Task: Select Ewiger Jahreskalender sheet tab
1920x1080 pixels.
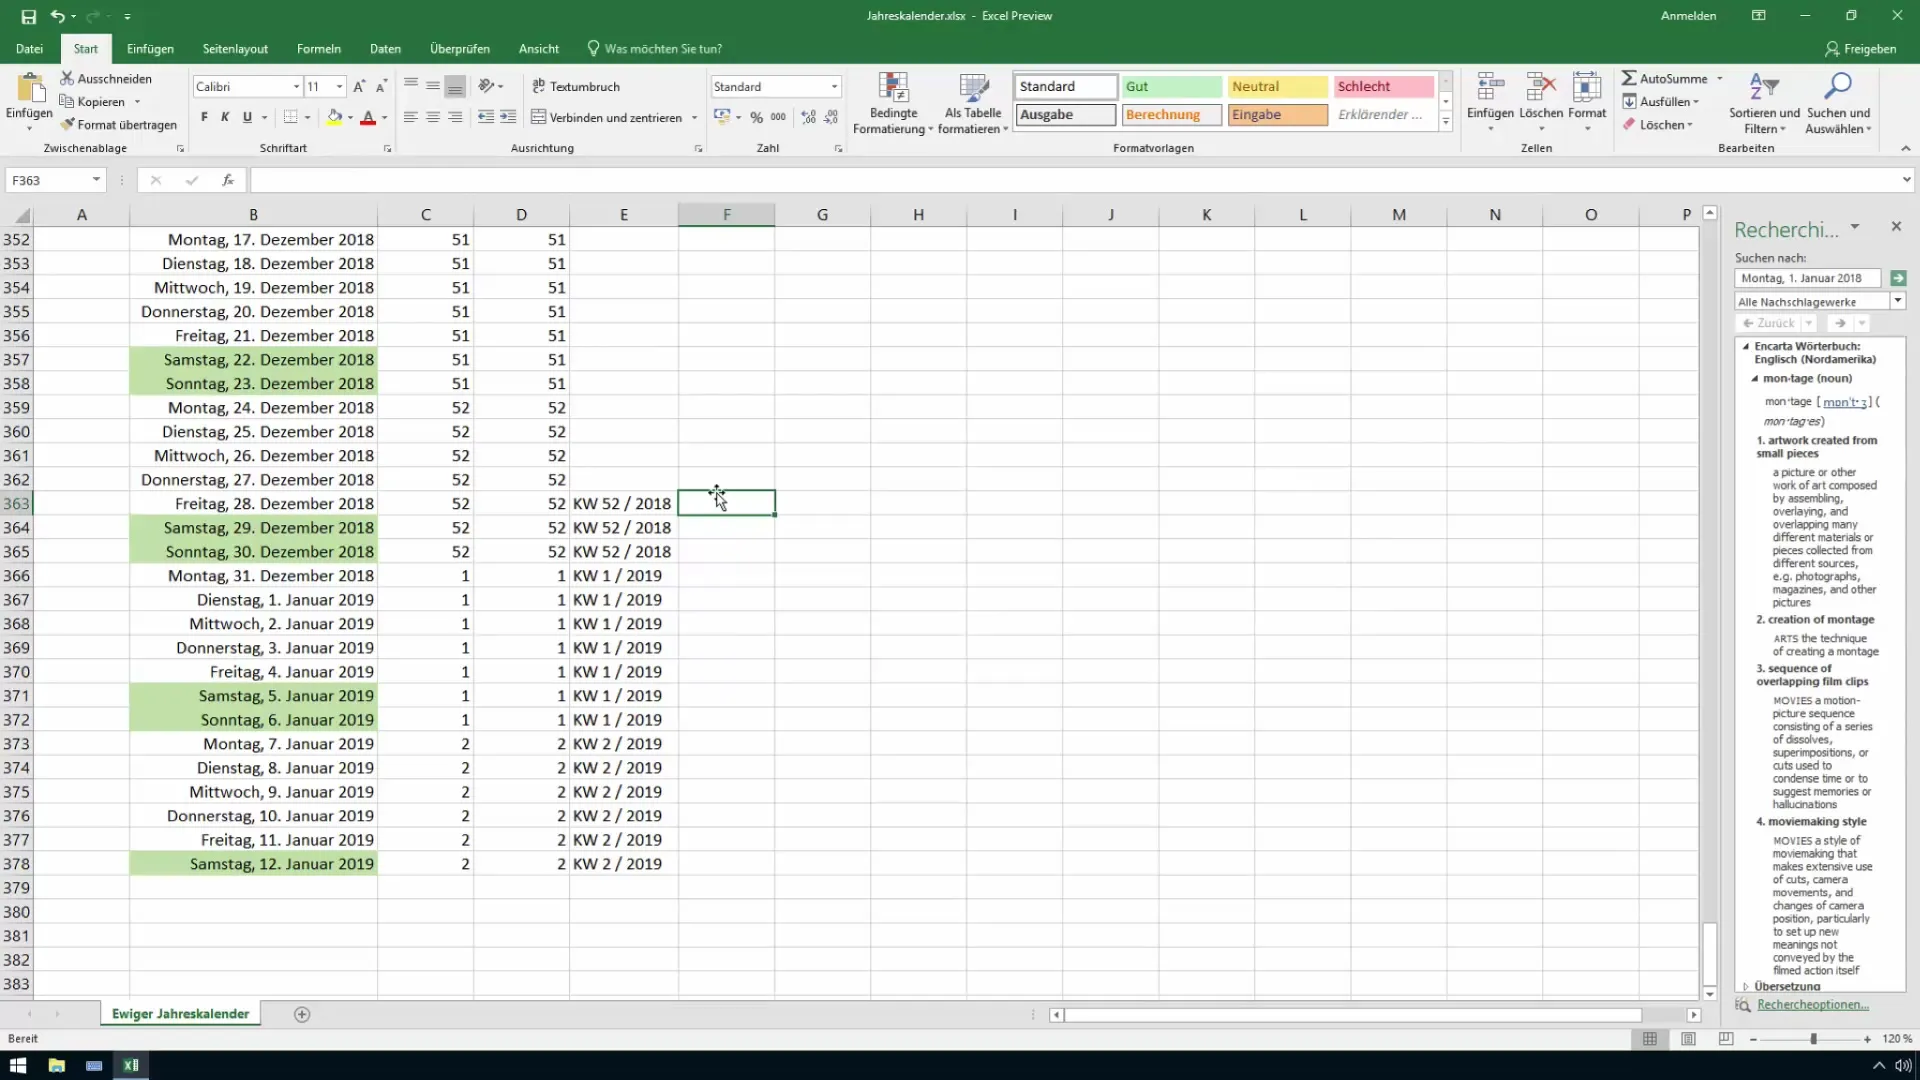Action: tap(180, 1014)
